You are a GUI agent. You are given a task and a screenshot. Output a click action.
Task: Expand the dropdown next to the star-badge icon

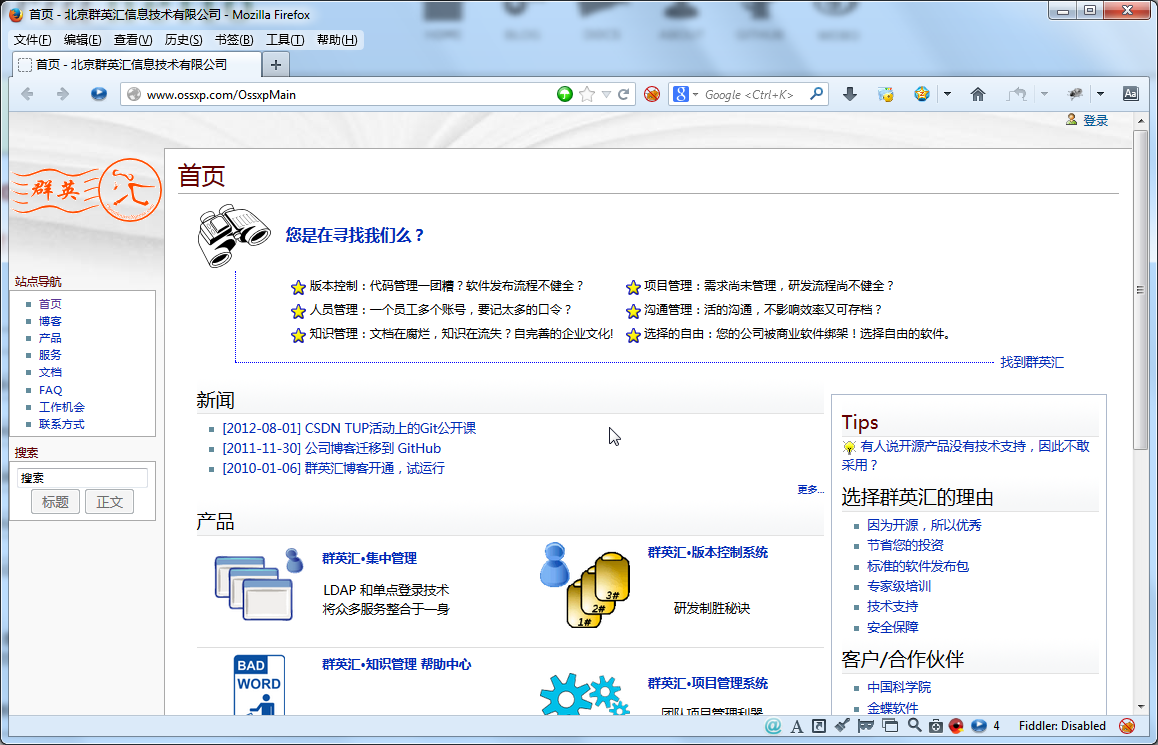[x=948, y=94]
